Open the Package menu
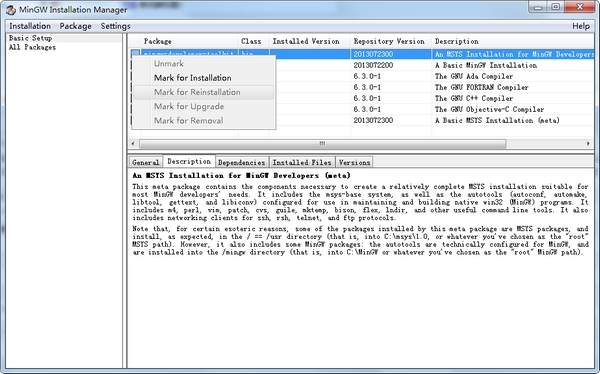The height and width of the screenshot is (374, 600). (75, 26)
